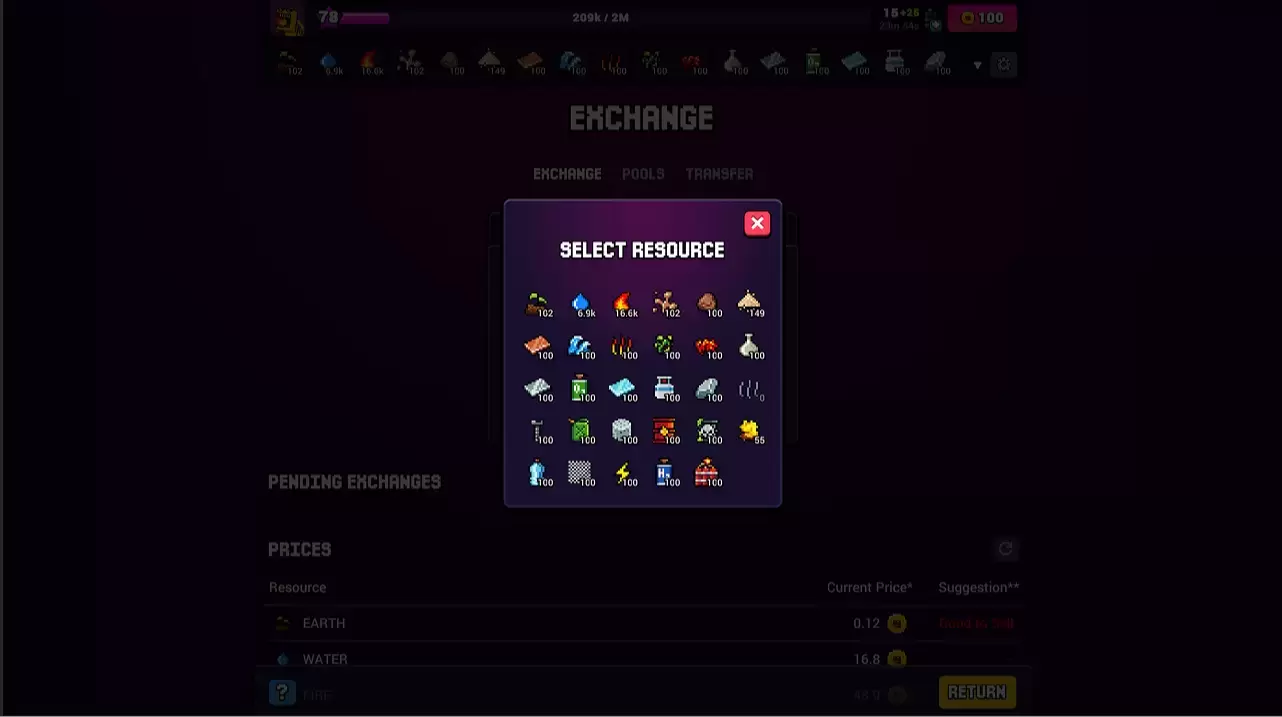Select the red brick wall resource

coord(666,431)
